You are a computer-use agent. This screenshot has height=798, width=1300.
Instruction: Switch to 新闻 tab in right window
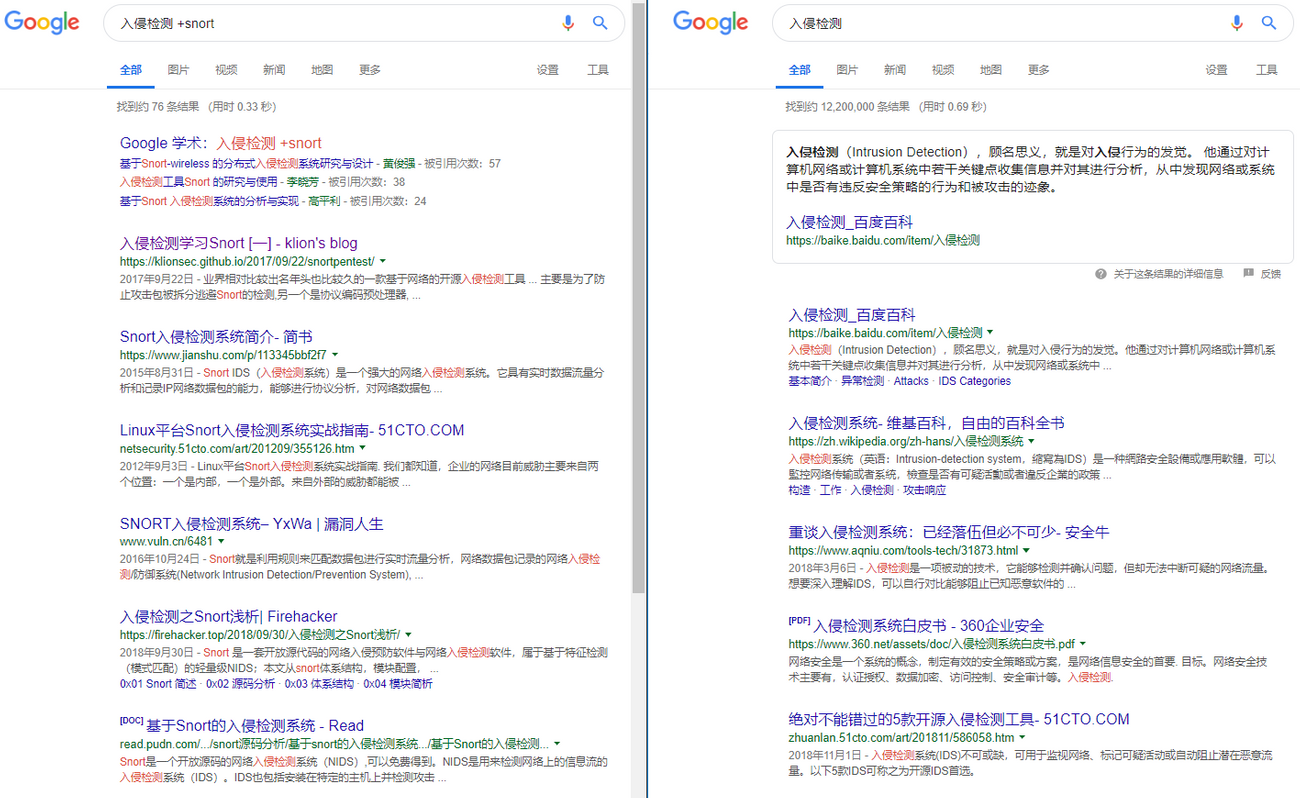[x=895, y=70]
